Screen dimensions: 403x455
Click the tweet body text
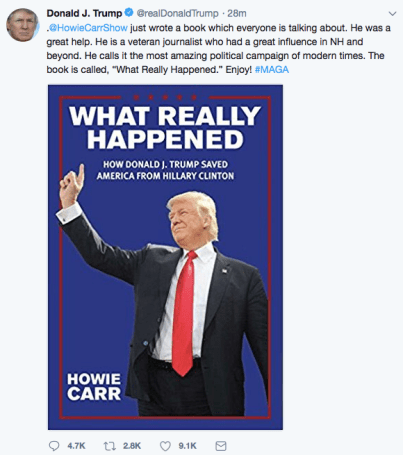pyautogui.click(x=218, y=49)
